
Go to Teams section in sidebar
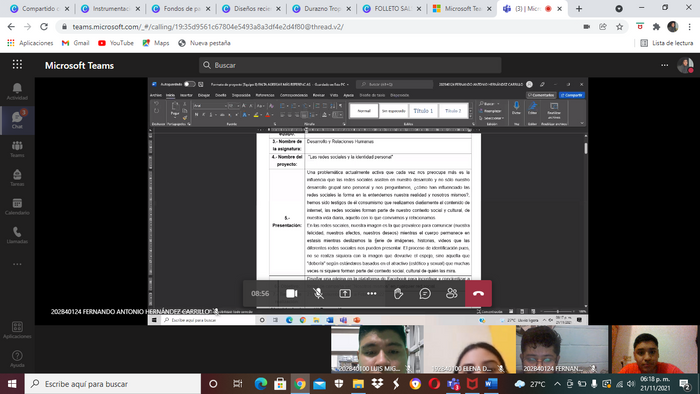tap(17, 149)
